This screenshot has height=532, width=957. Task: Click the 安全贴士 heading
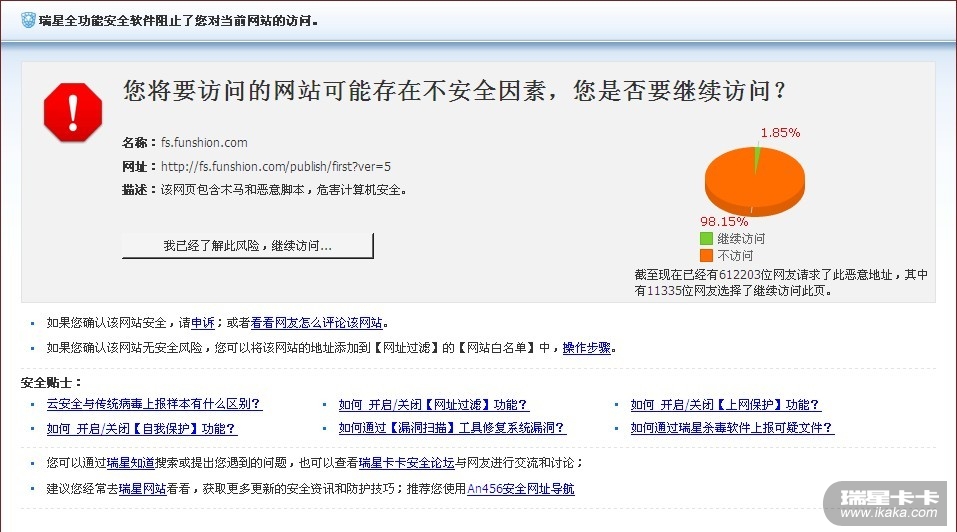pyautogui.click(x=51, y=383)
